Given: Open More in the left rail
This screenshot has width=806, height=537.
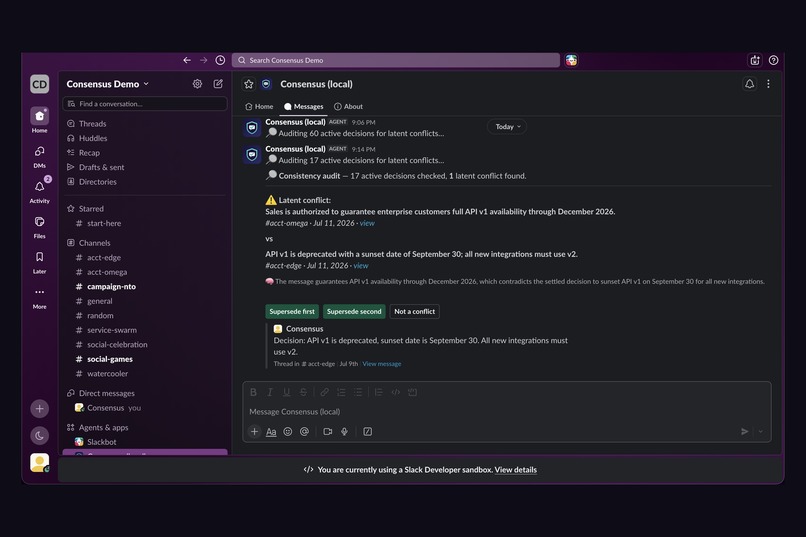Looking at the screenshot, I should click(x=40, y=297).
